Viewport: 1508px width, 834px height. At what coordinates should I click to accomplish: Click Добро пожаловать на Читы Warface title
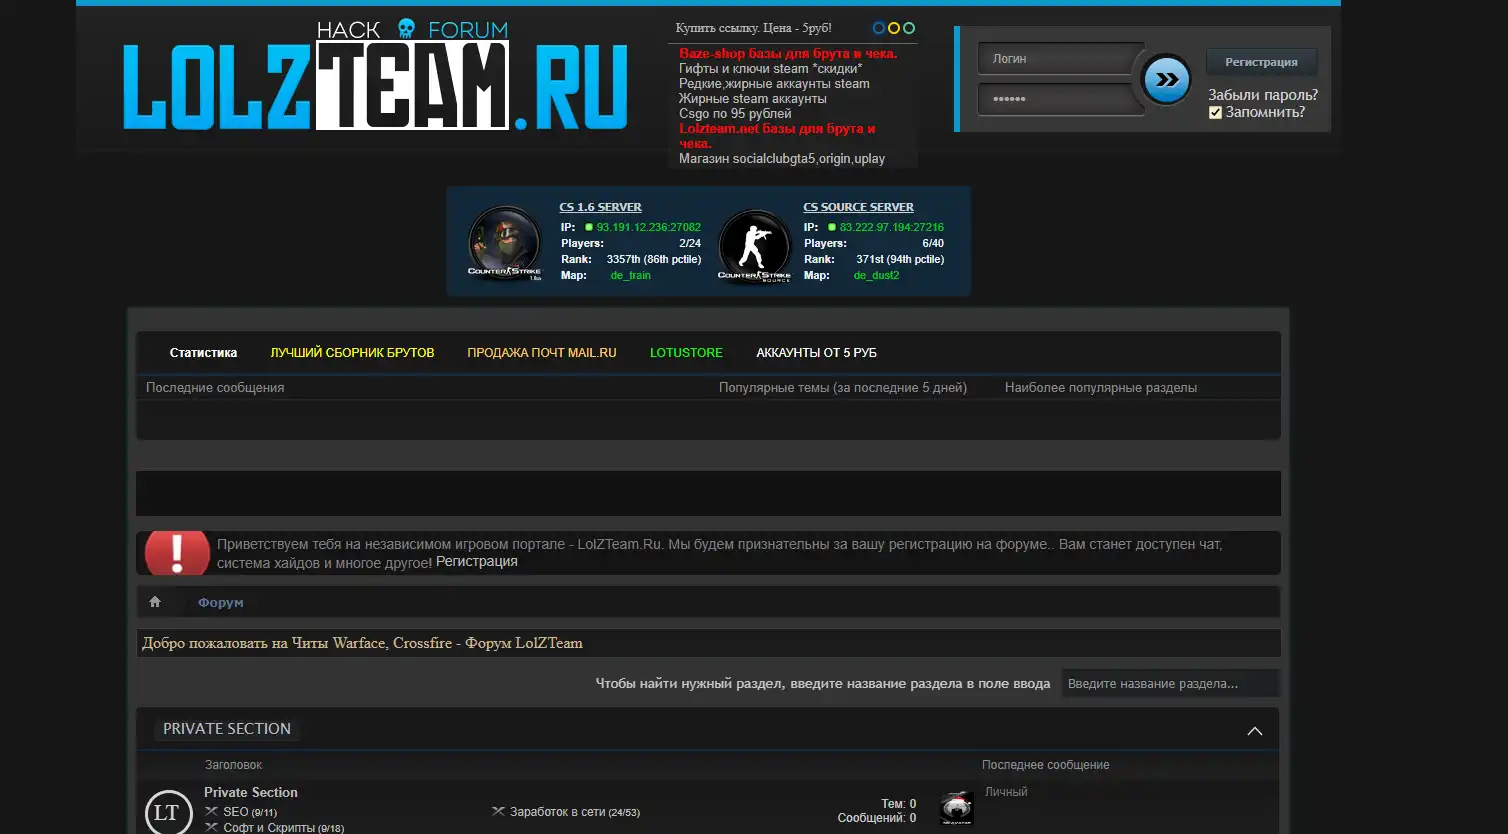pyautogui.click(x=362, y=643)
